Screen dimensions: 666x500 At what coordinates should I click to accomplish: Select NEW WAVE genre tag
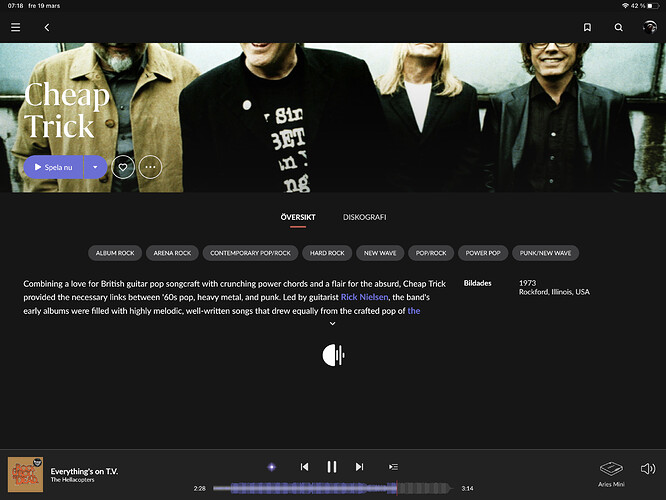pyautogui.click(x=380, y=253)
